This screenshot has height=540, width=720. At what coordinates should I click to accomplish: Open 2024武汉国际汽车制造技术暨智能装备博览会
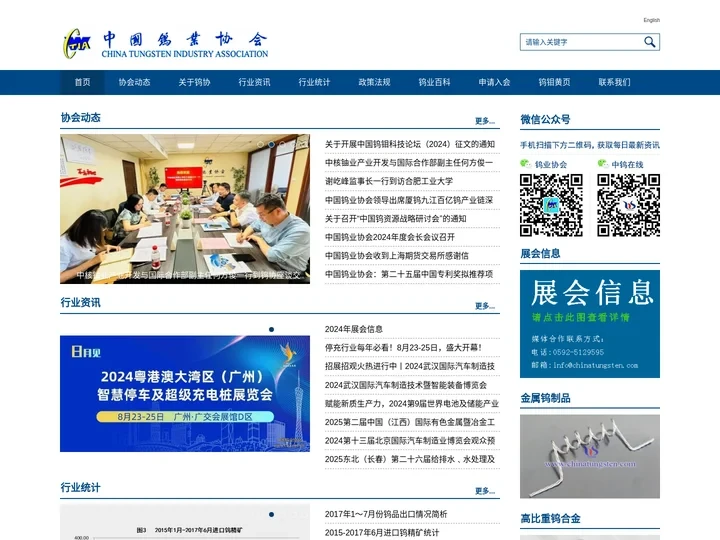tap(405, 385)
